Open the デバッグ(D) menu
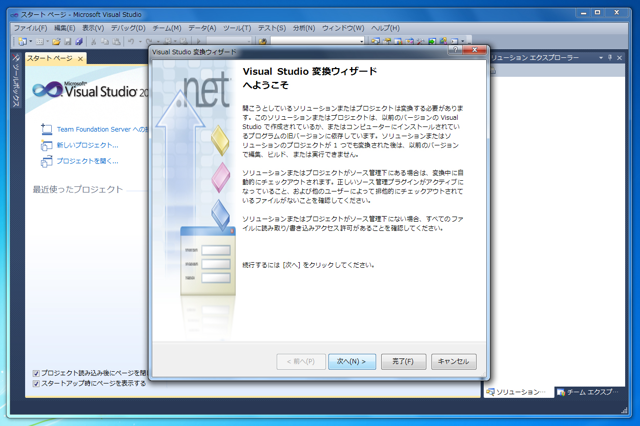This screenshot has height=426, width=640. 128,28
